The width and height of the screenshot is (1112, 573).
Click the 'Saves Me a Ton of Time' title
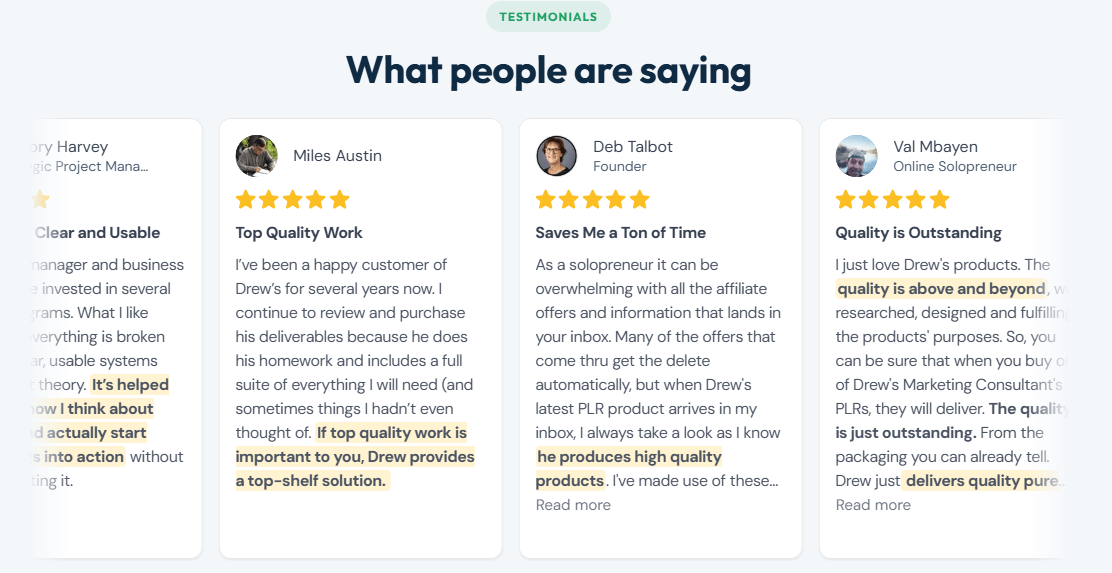[621, 233]
